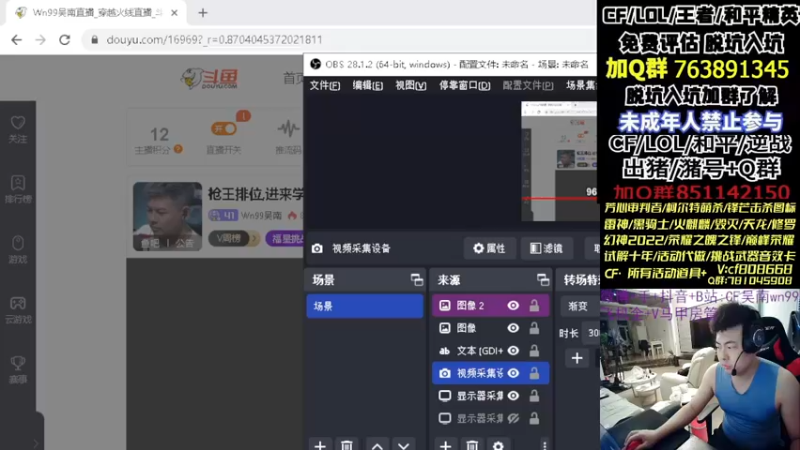Close the Wn99 browser tab

174,13
